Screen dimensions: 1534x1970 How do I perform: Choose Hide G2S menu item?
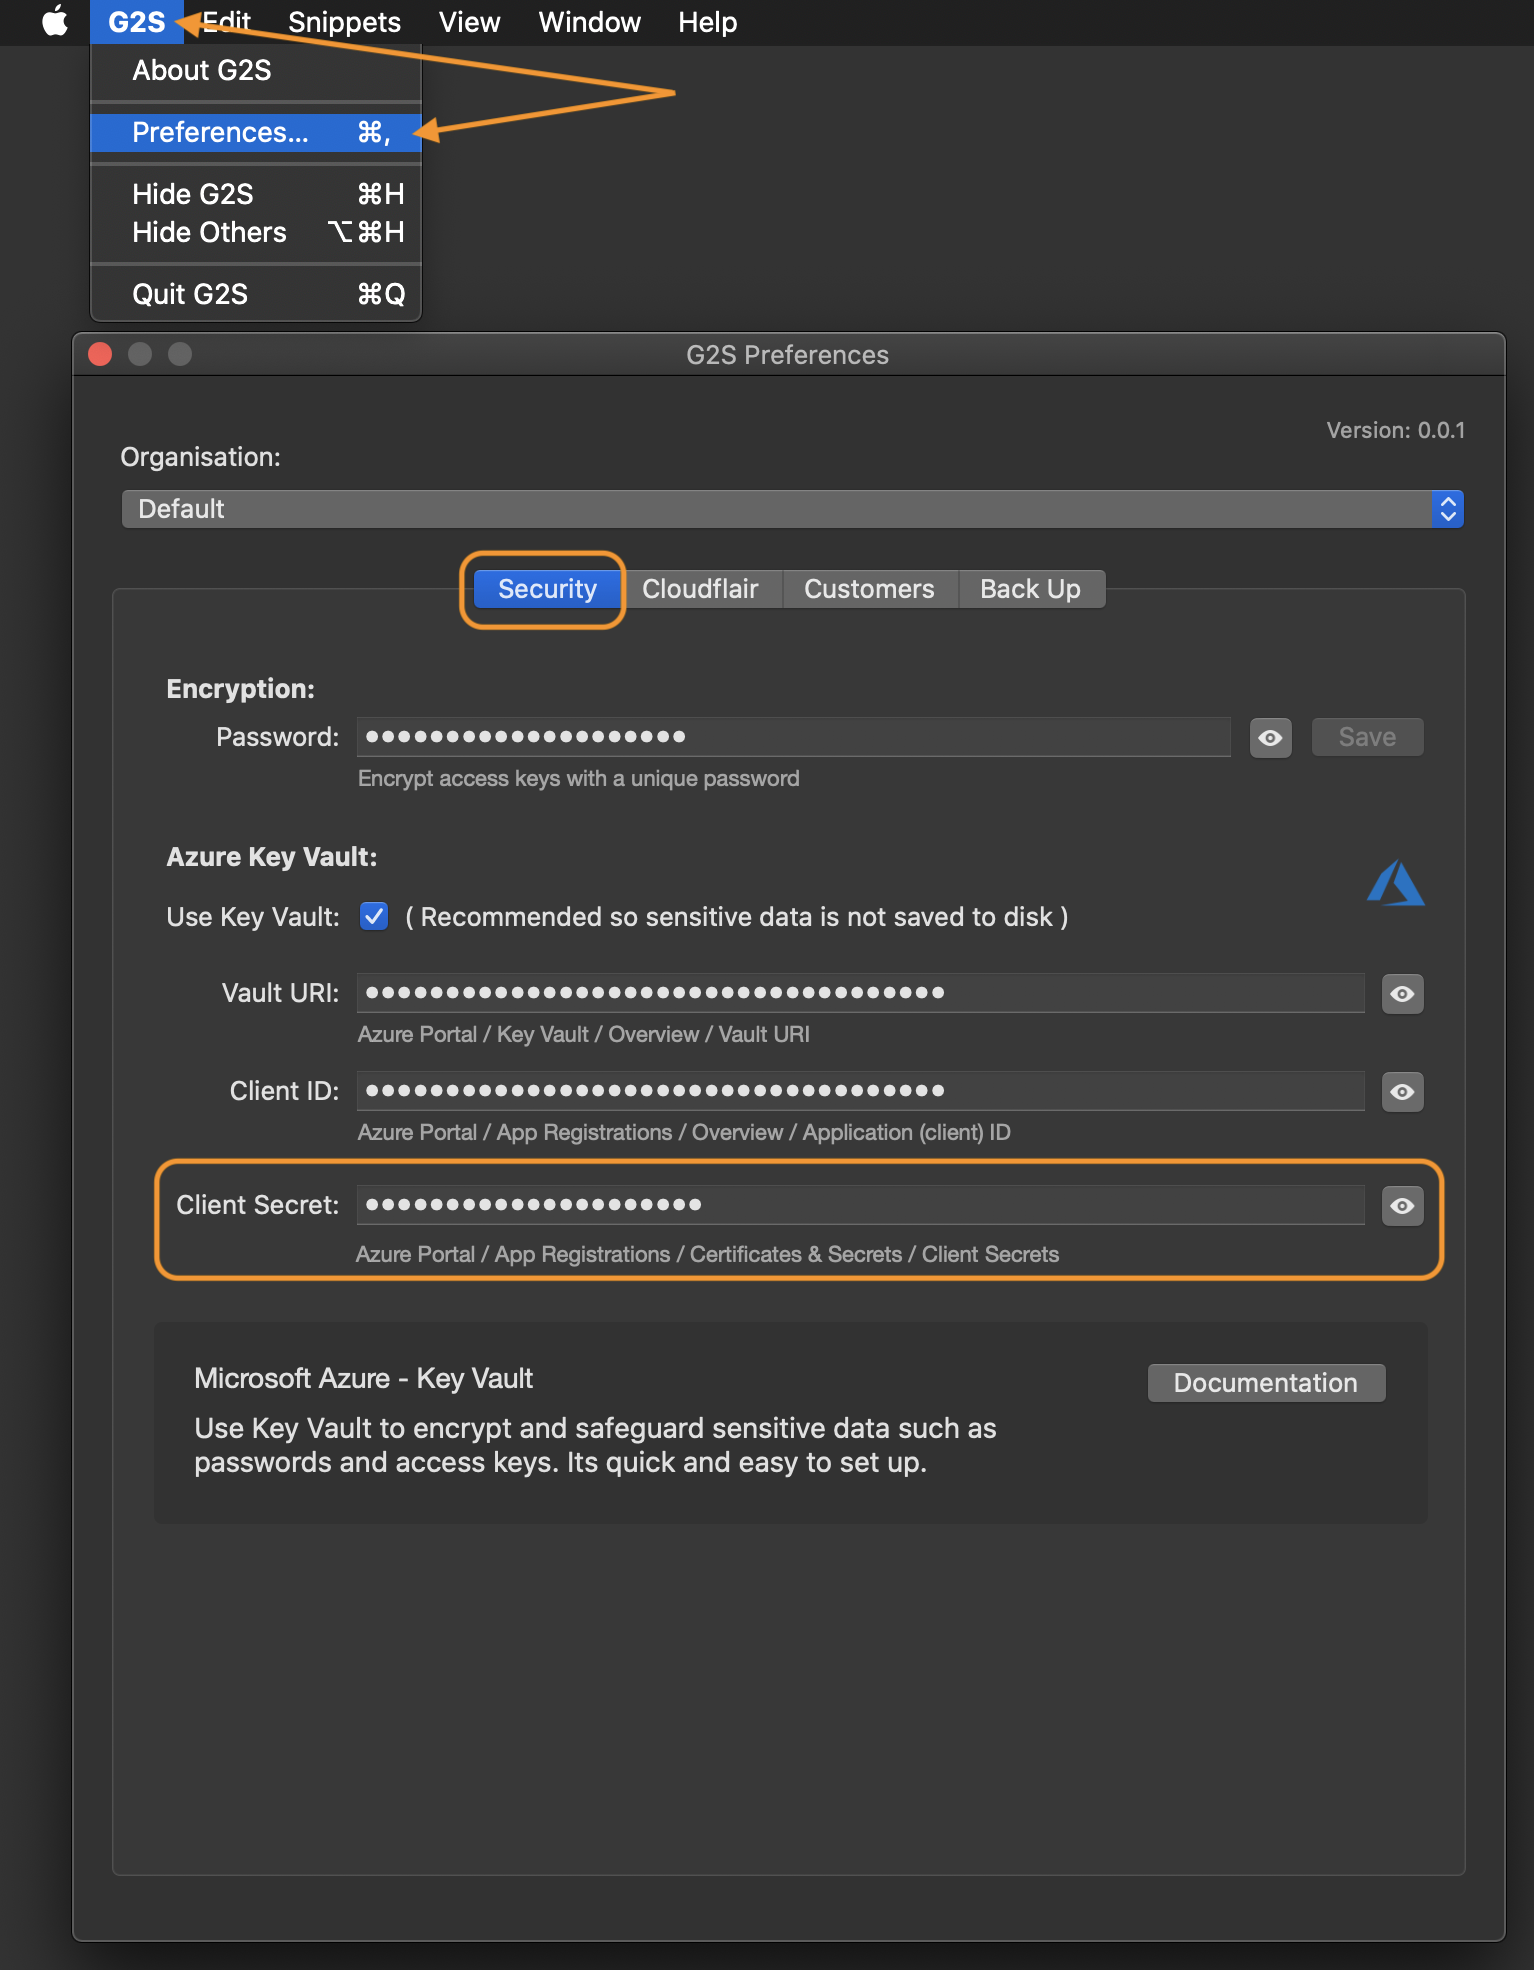coord(256,194)
